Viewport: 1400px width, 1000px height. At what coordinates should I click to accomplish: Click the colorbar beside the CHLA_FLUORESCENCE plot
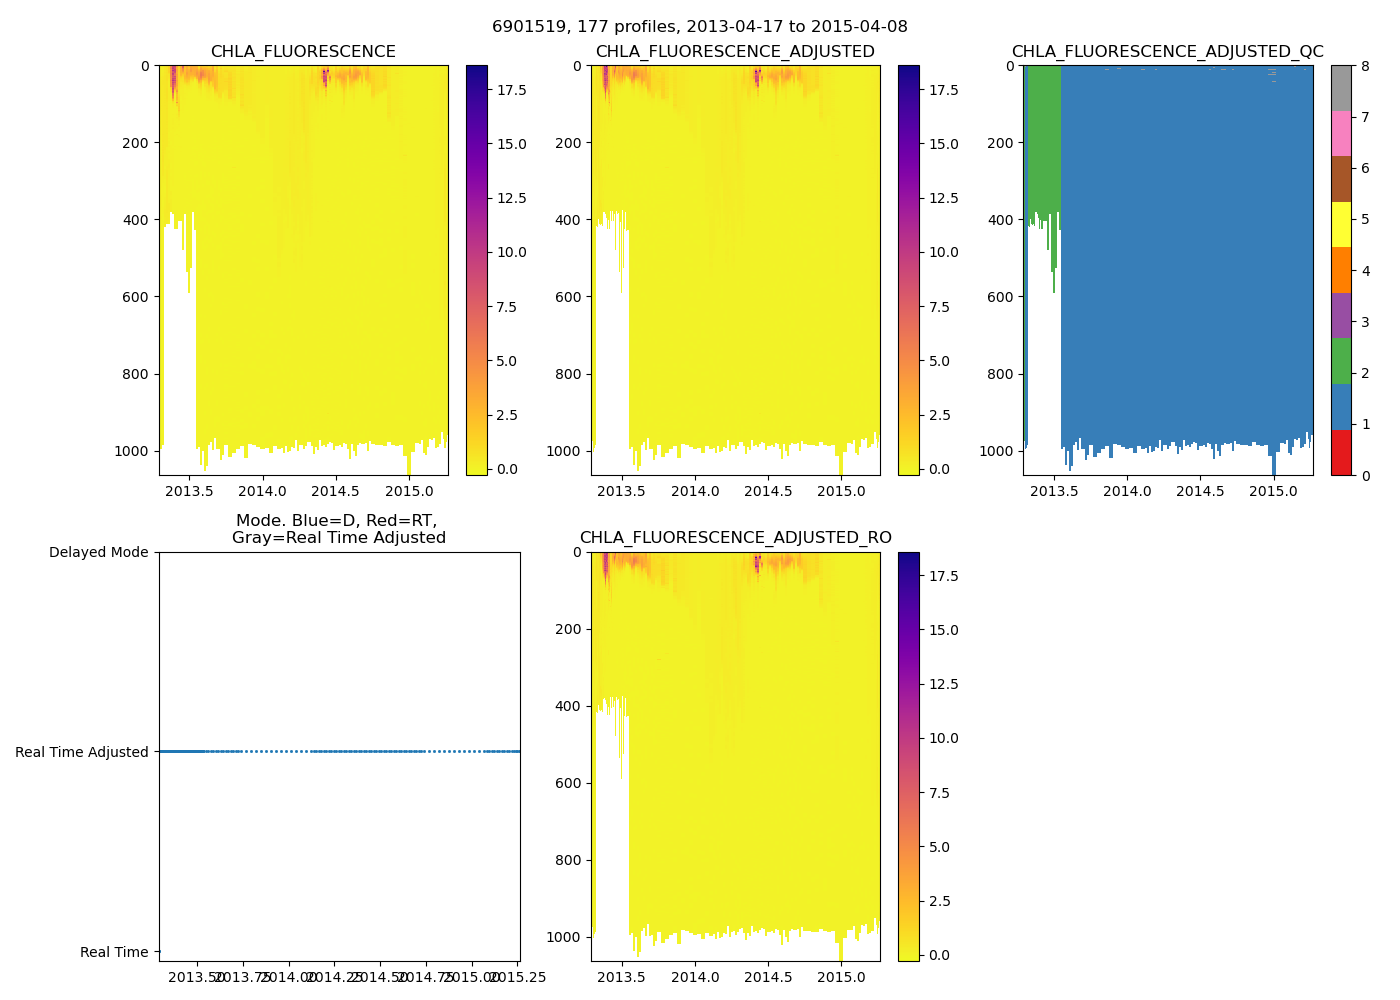tap(477, 270)
